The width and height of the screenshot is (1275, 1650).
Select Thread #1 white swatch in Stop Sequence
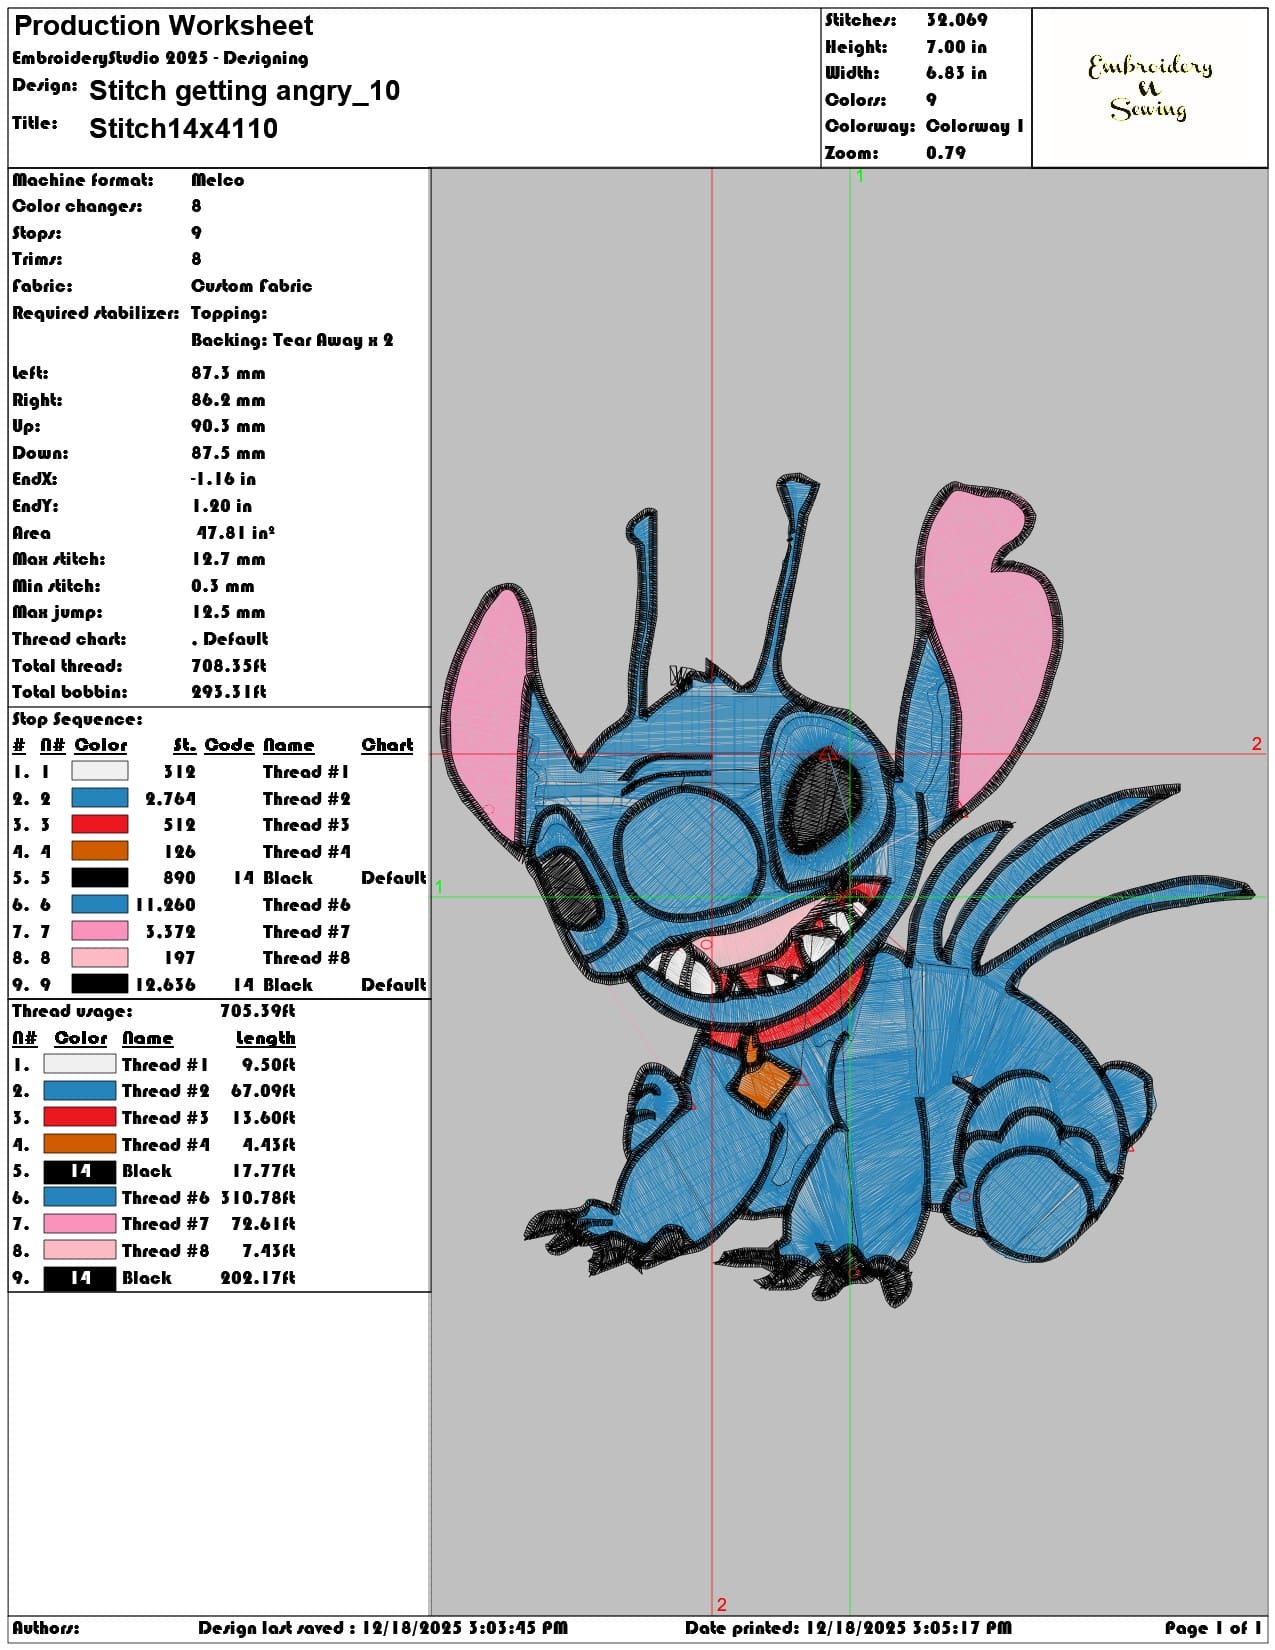pyautogui.click(x=100, y=771)
